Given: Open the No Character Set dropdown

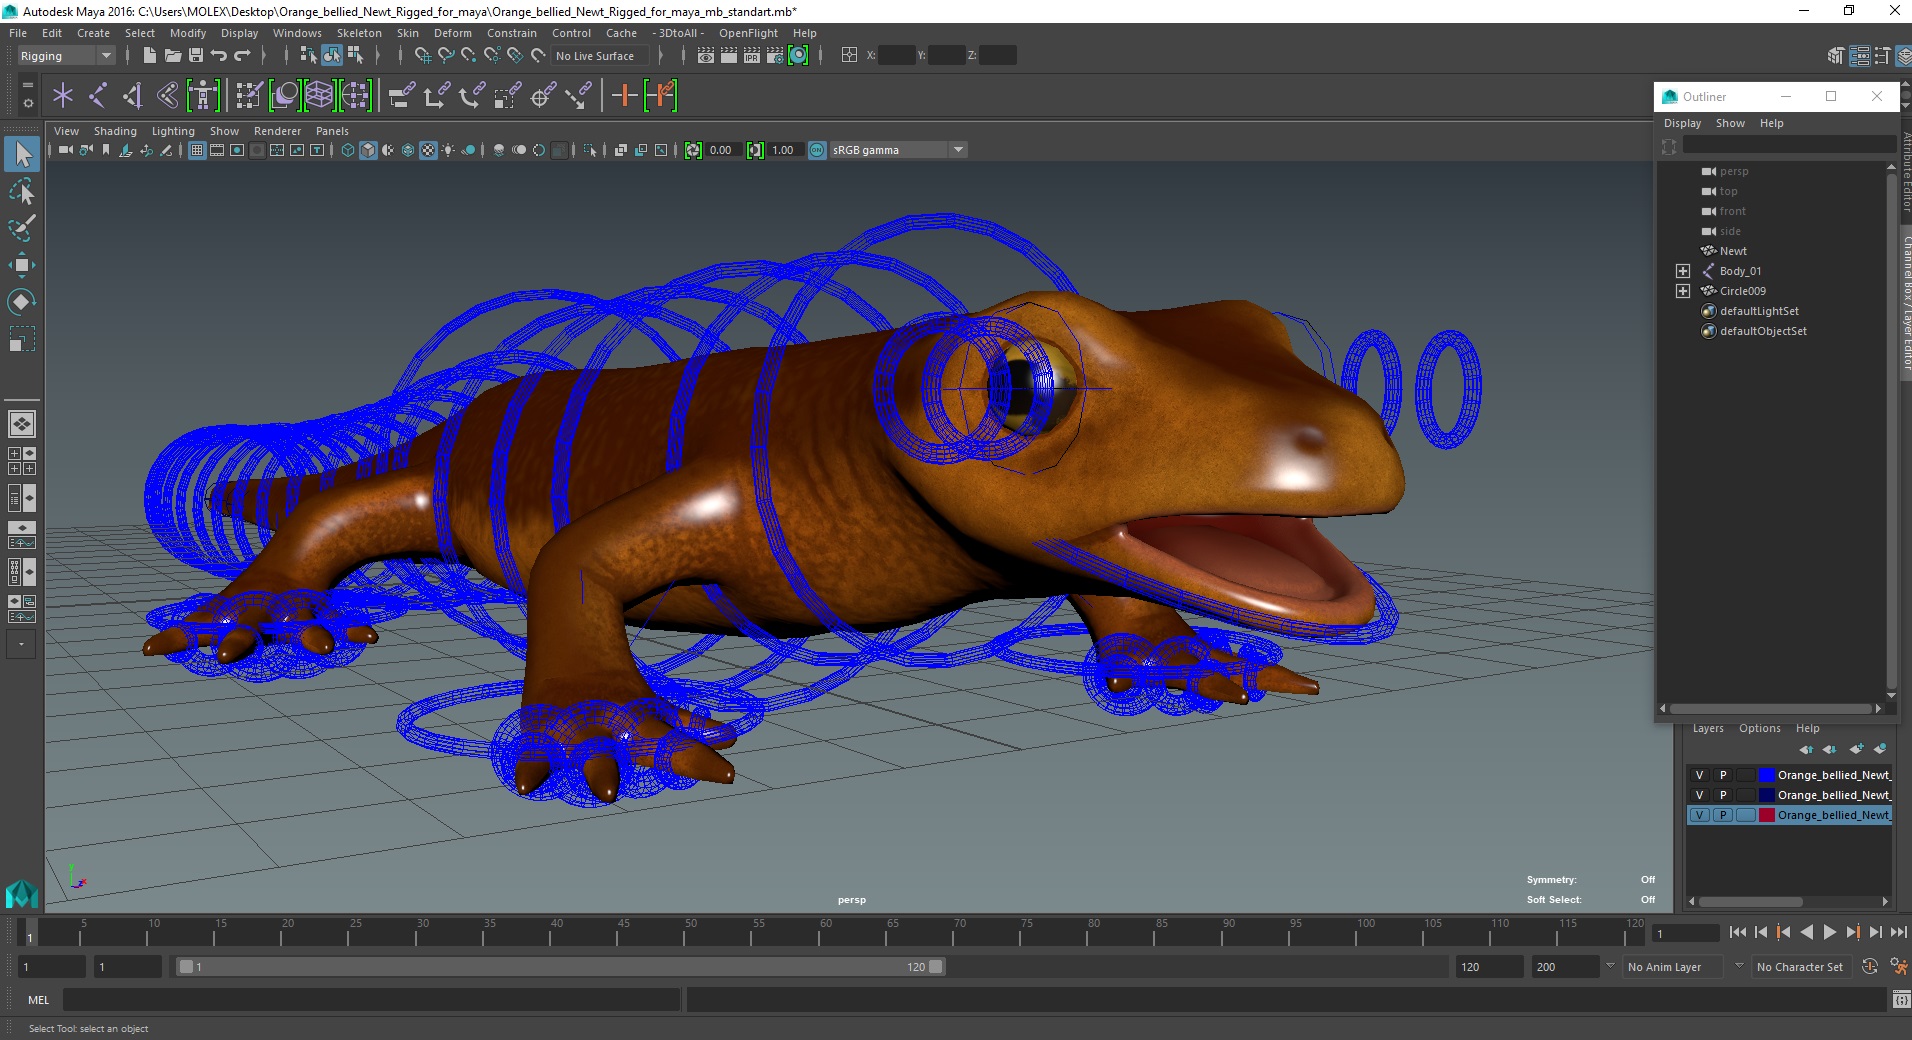Looking at the screenshot, I should [x=1802, y=967].
